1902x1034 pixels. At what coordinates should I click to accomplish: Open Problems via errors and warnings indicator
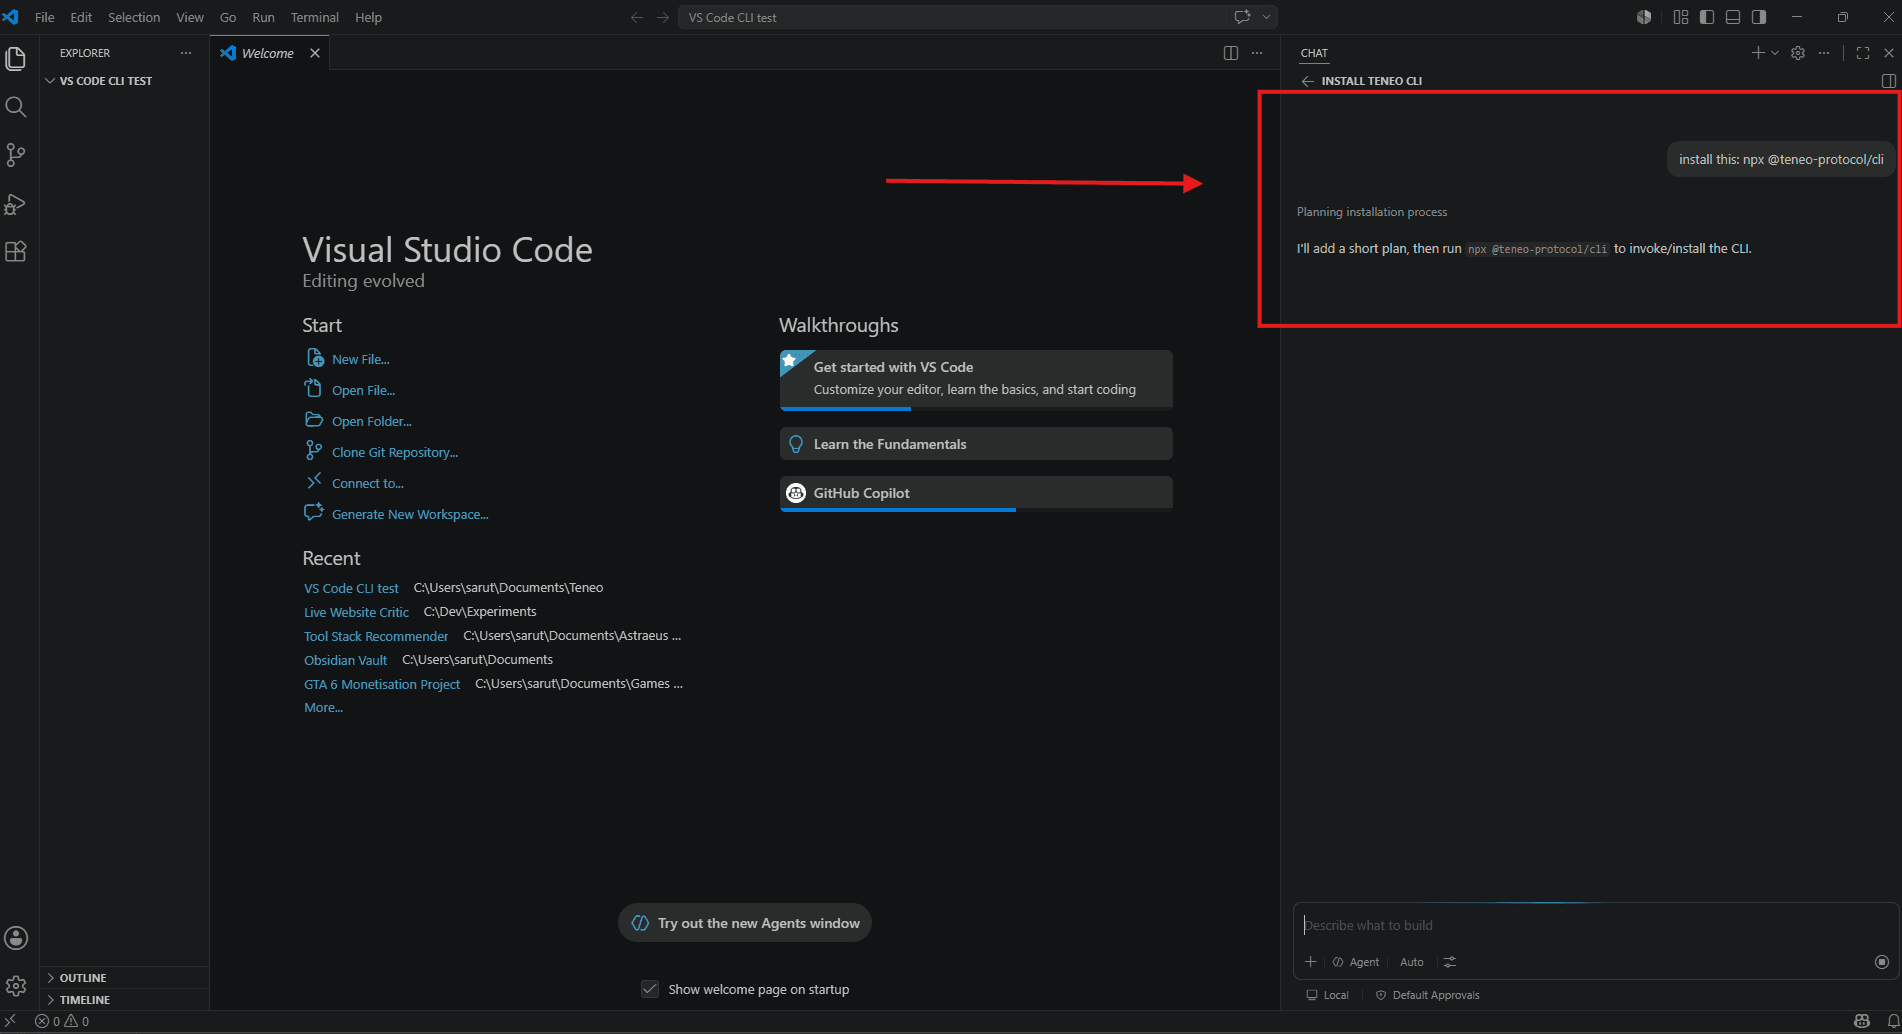point(62,1021)
